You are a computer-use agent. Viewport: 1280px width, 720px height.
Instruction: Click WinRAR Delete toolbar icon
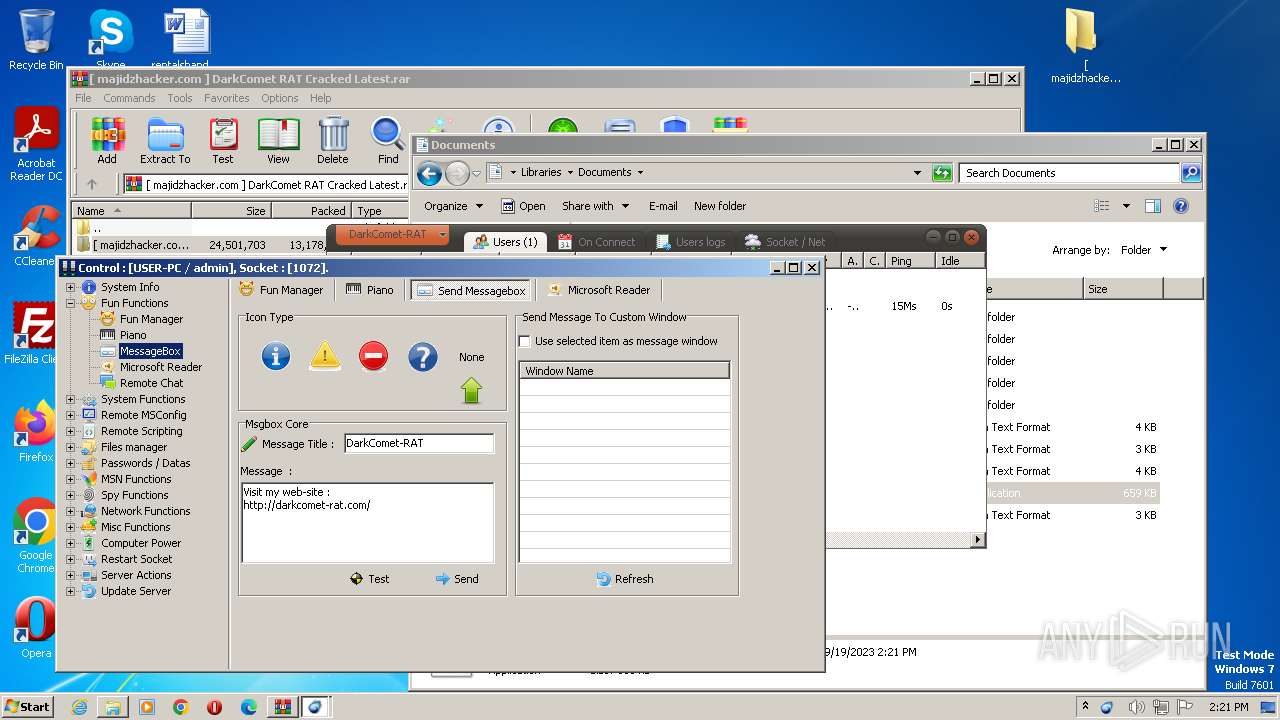pyautogui.click(x=333, y=141)
